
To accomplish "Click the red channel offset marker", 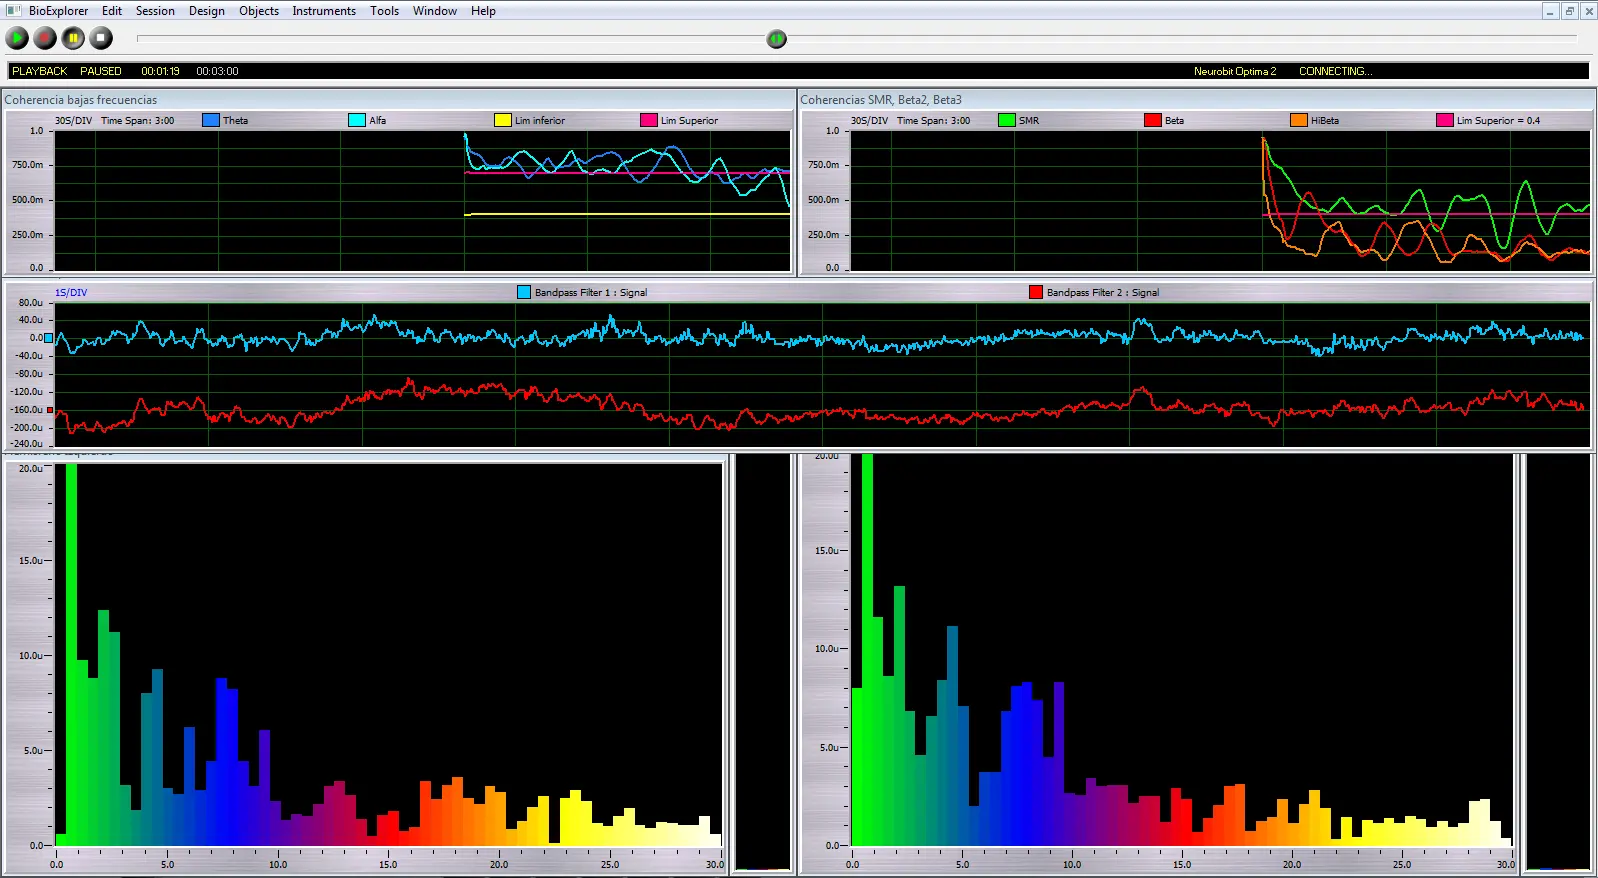I will coord(49,410).
